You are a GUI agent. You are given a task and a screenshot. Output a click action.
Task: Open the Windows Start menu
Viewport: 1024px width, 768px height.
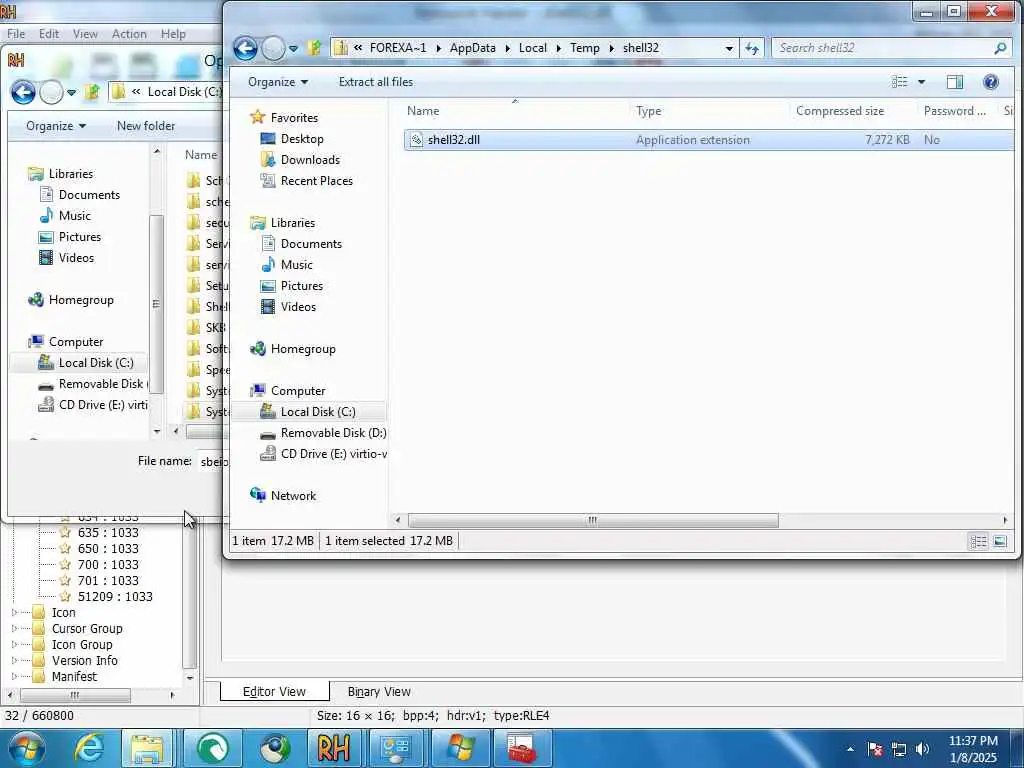pyautogui.click(x=25, y=748)
